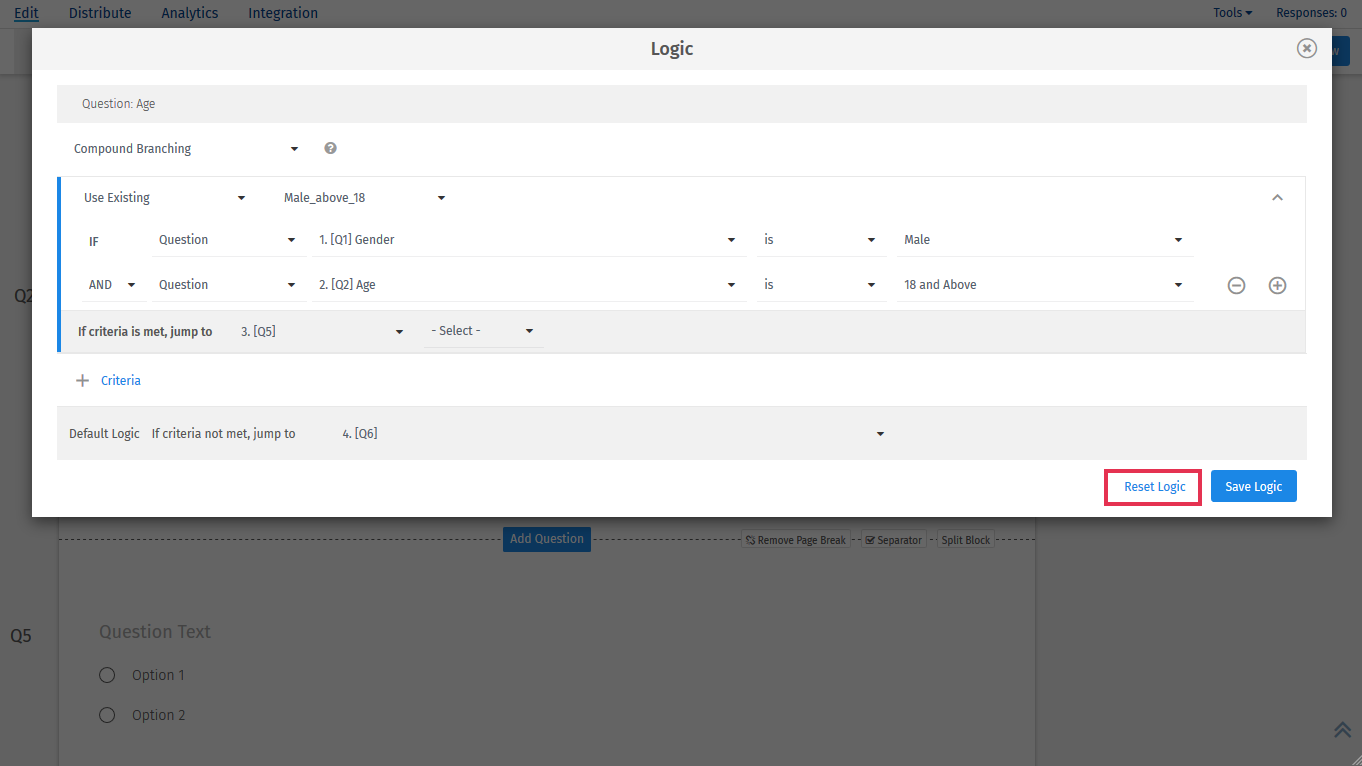
Task: Close the Logic dialog
Action: [1306, 47]
